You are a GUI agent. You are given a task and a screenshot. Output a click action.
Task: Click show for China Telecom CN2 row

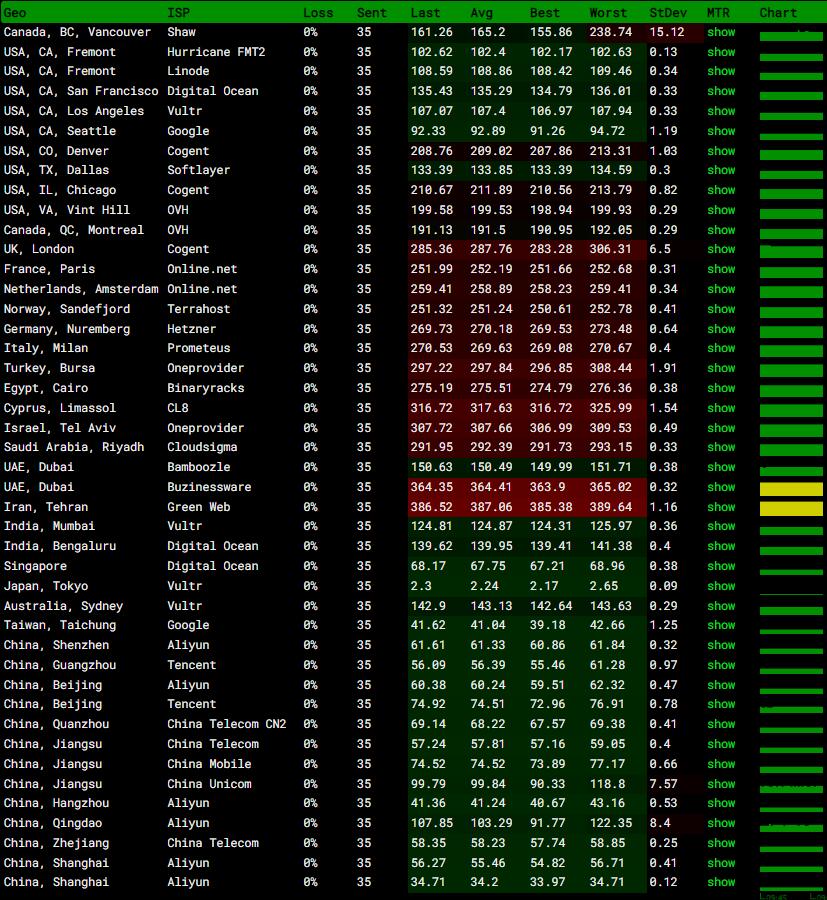[x=721, y=724]
